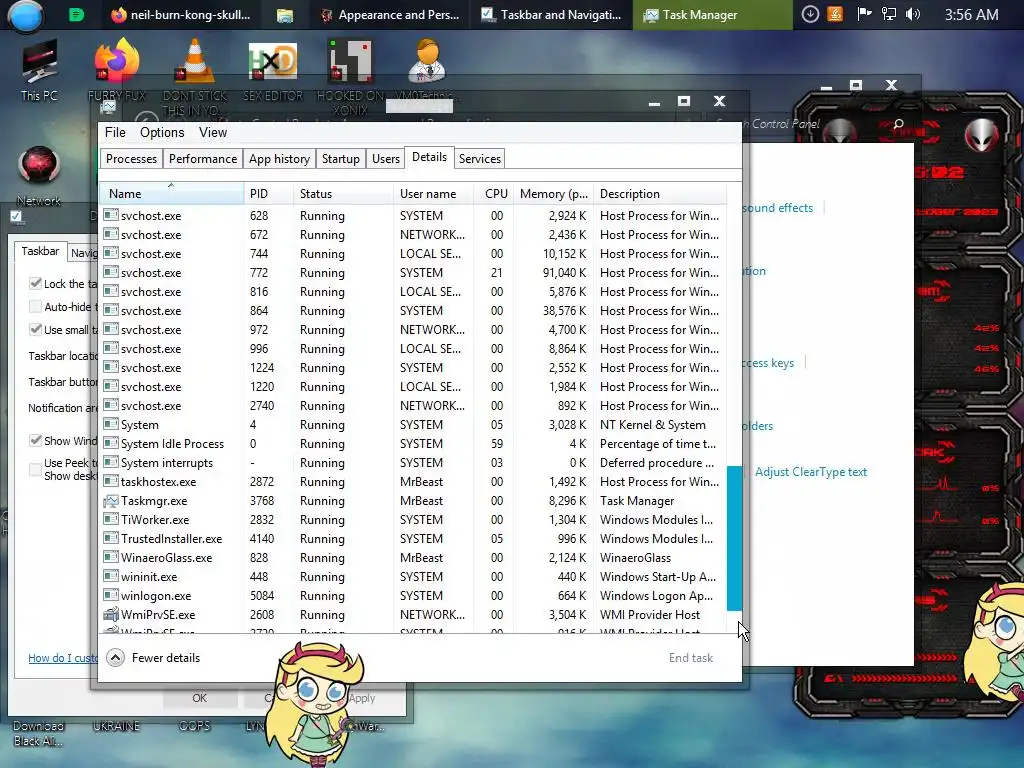Screen dimensions: 1024x768
Task: Click the 3:56 AM clock
Action: (971, 14)
